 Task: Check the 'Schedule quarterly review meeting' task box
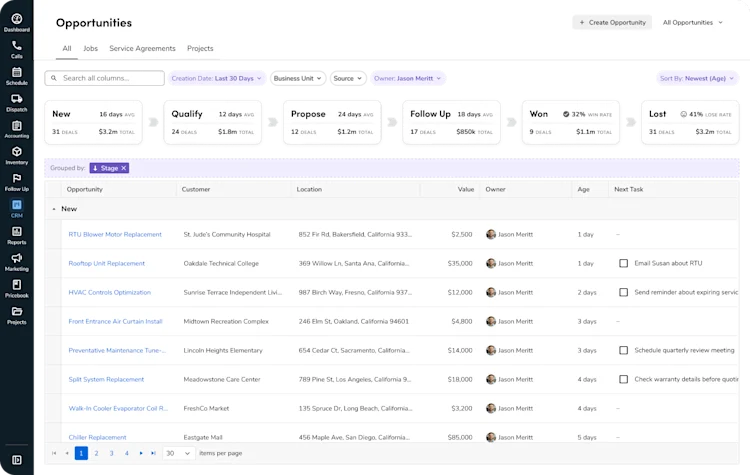(x=623, y=350)
